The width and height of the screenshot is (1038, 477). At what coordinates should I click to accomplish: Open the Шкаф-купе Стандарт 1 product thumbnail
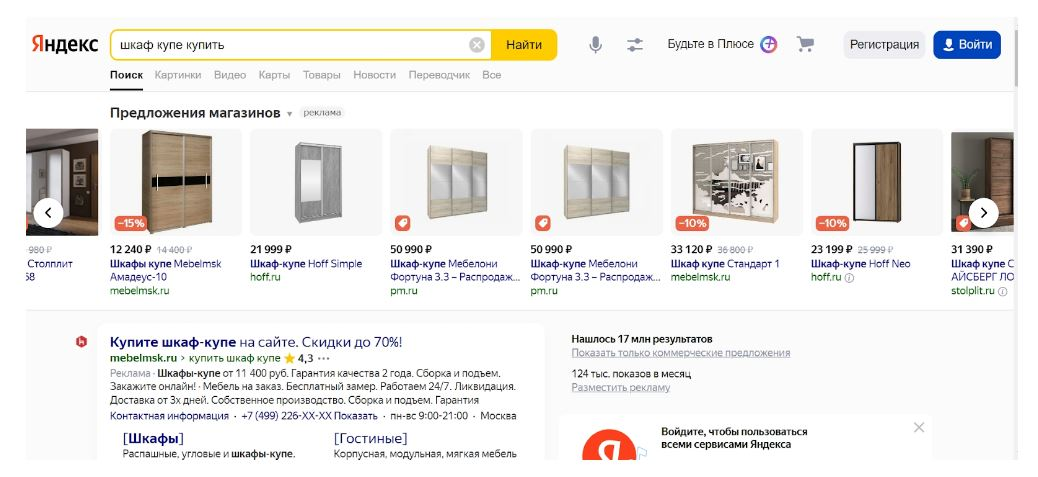coord(737,182)
